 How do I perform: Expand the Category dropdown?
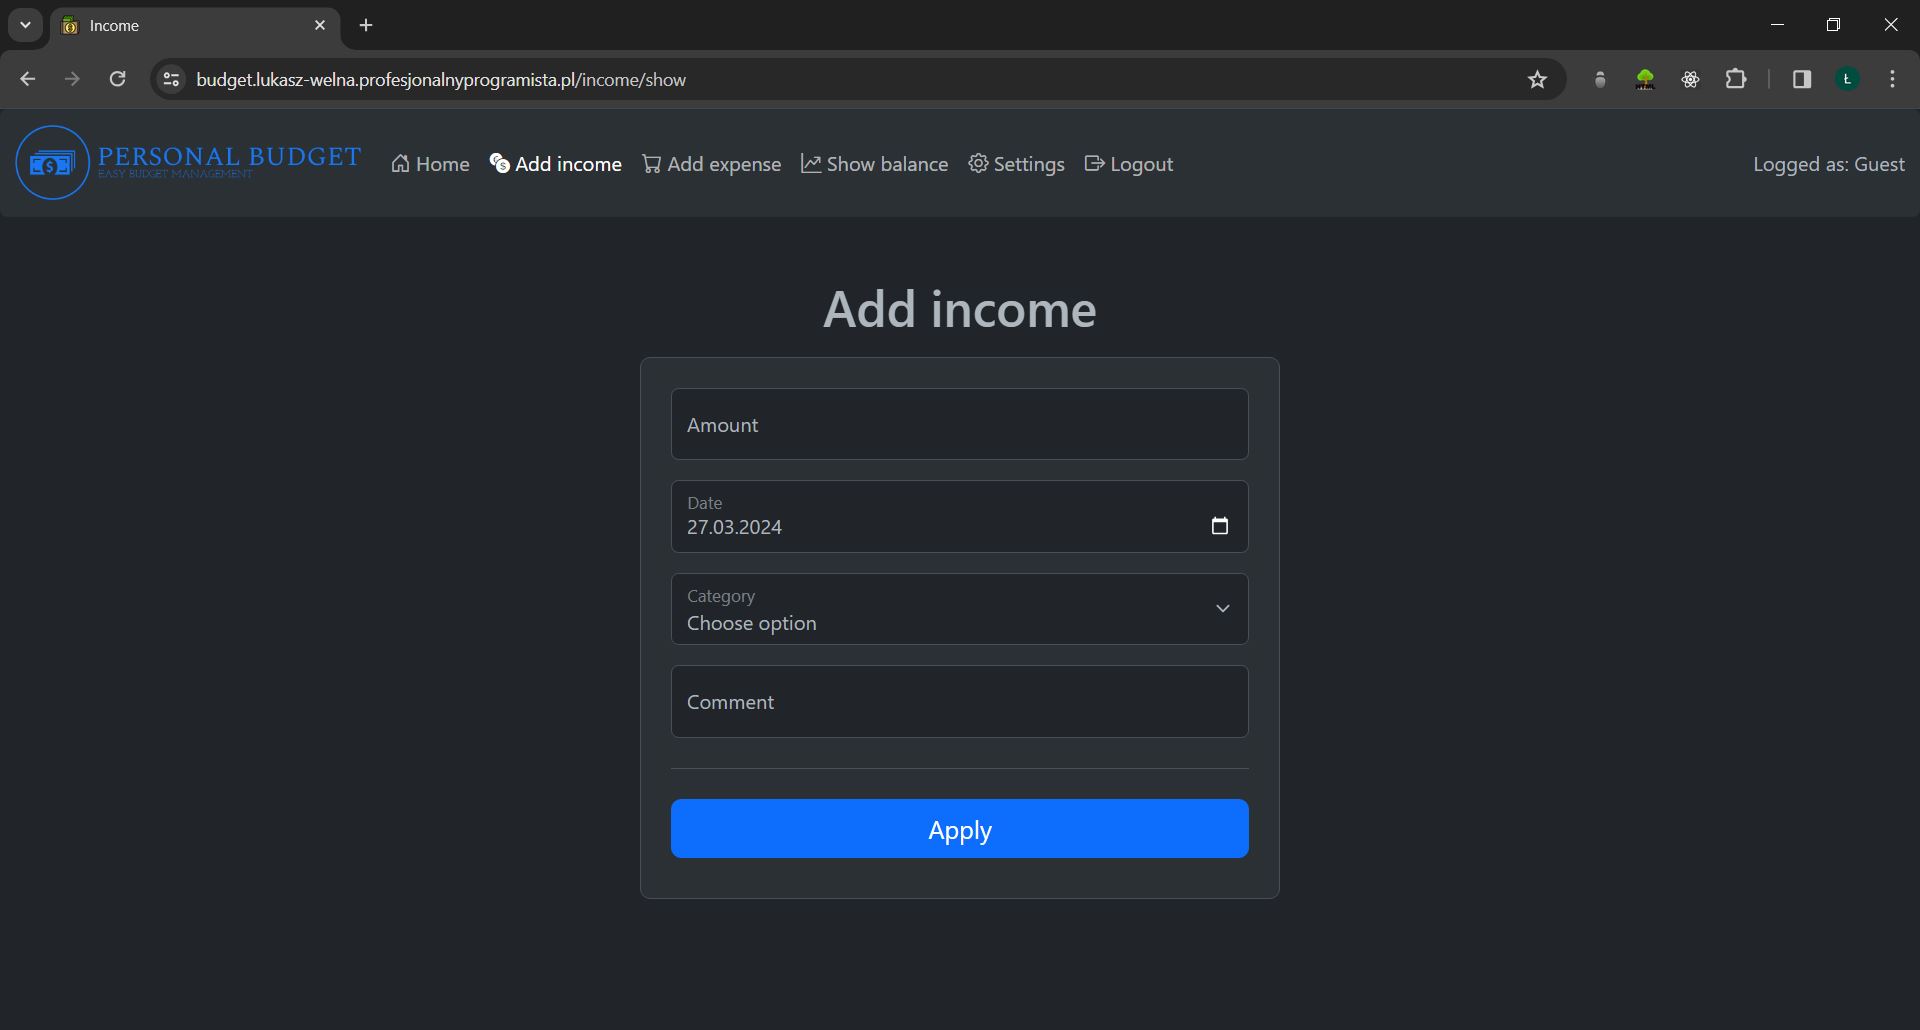pyautogui.click(x=959, y=609)
